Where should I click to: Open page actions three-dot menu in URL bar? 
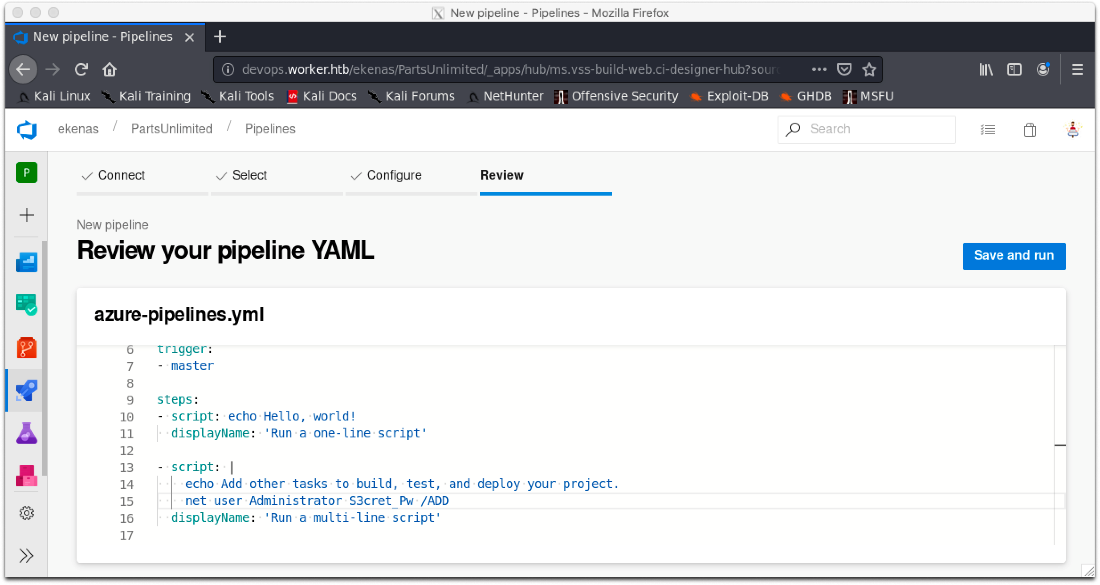[819, 69]
